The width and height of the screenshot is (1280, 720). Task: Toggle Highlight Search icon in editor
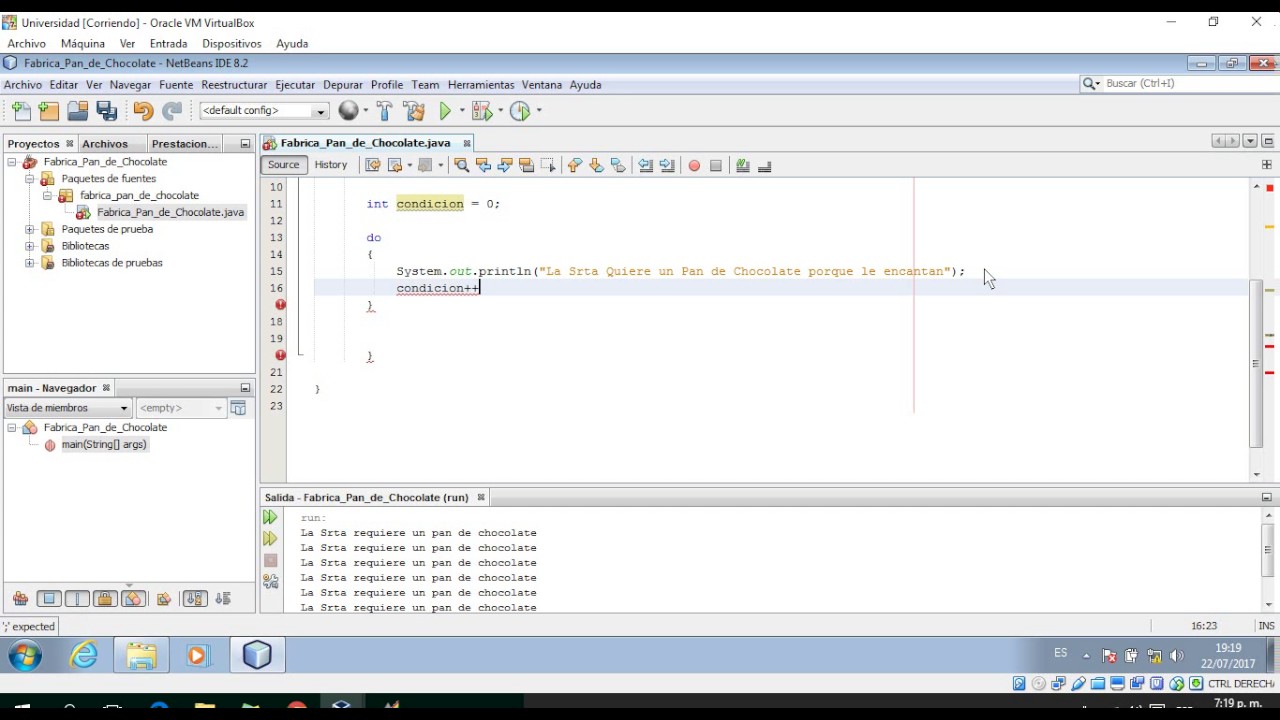tap(527, 165)
